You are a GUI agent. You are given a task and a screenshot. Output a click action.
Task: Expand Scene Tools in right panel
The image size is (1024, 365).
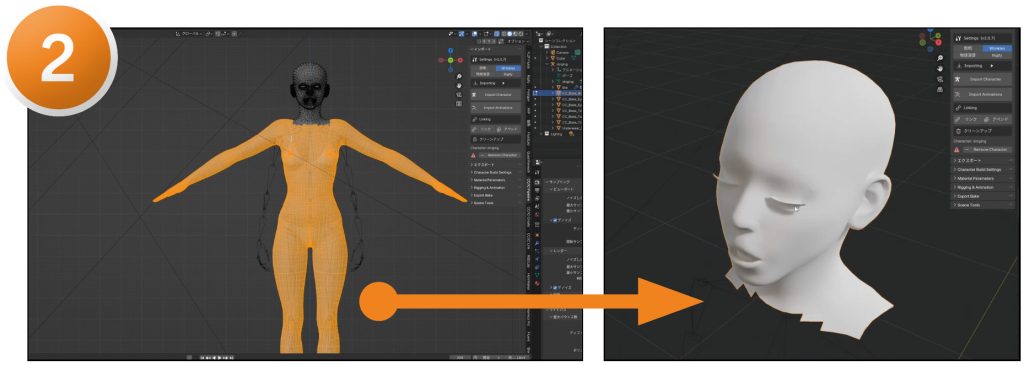coord(983,205)
